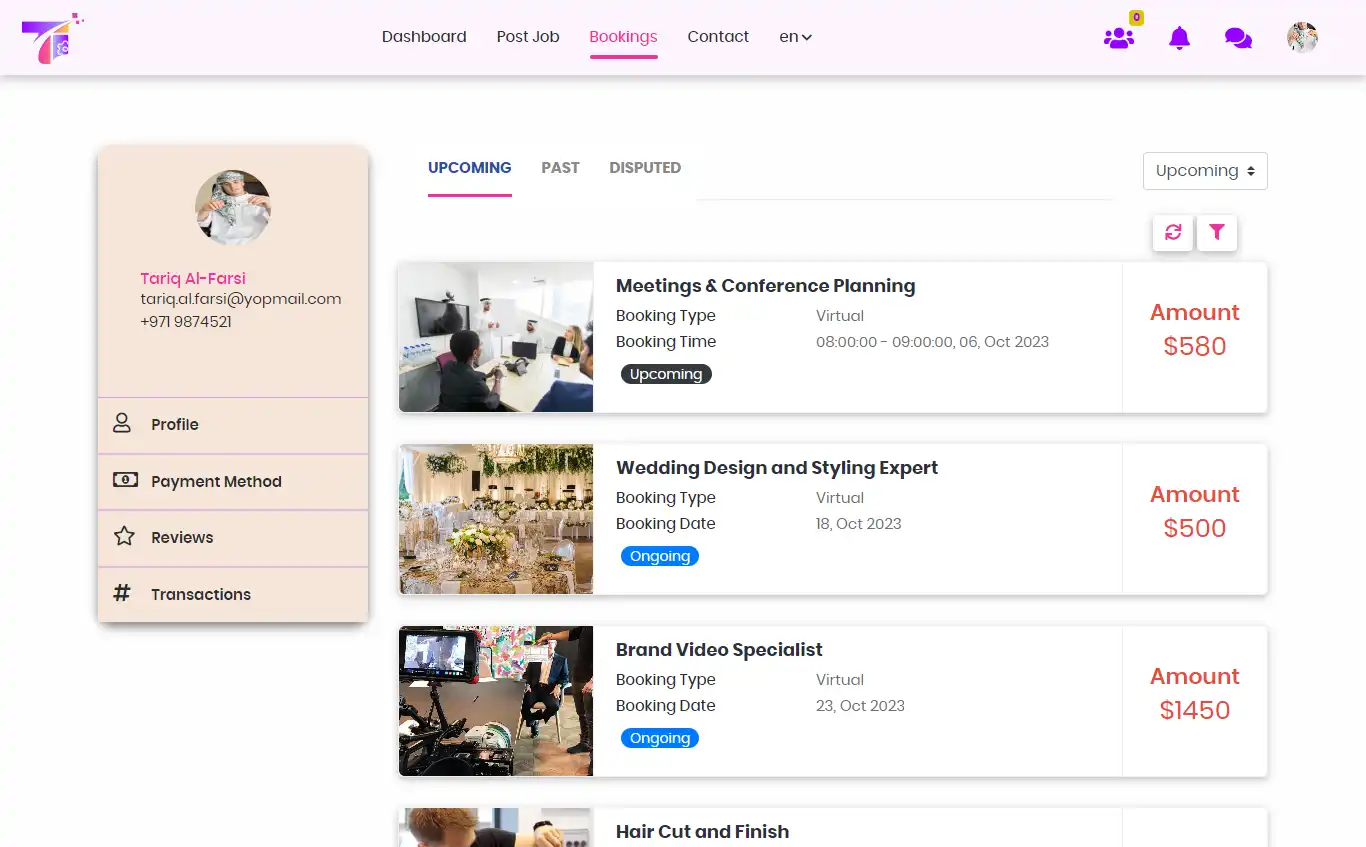Click the Transactions hash icon
This screenshot has height=847, width=1366.
121,593
